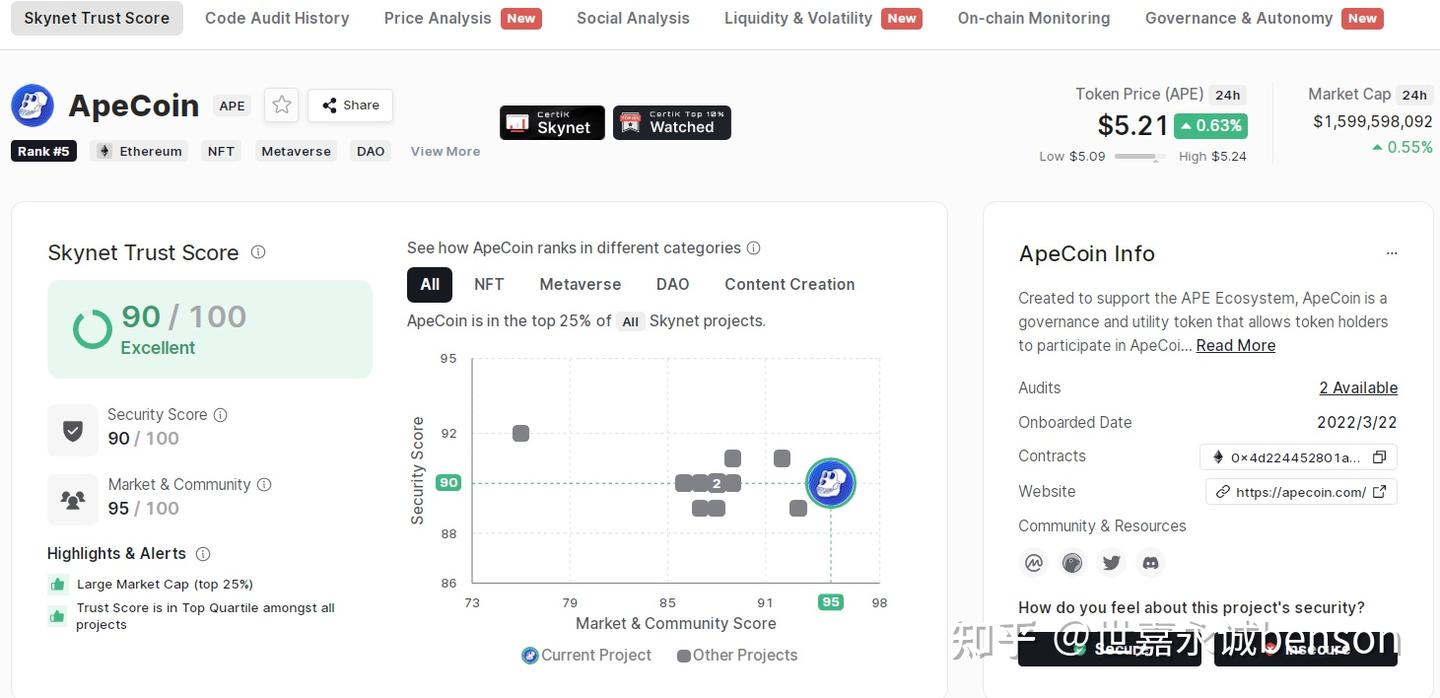Open the CoinMarketCap community link icon
The width and height of the screenshot is (1440, 698).
click(x=1034, y=563)
